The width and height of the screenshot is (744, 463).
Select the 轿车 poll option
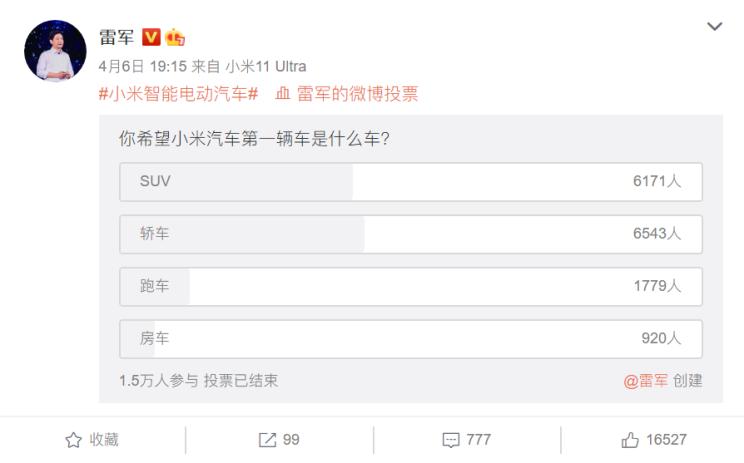pyautogui.click(x=410, y=234)
